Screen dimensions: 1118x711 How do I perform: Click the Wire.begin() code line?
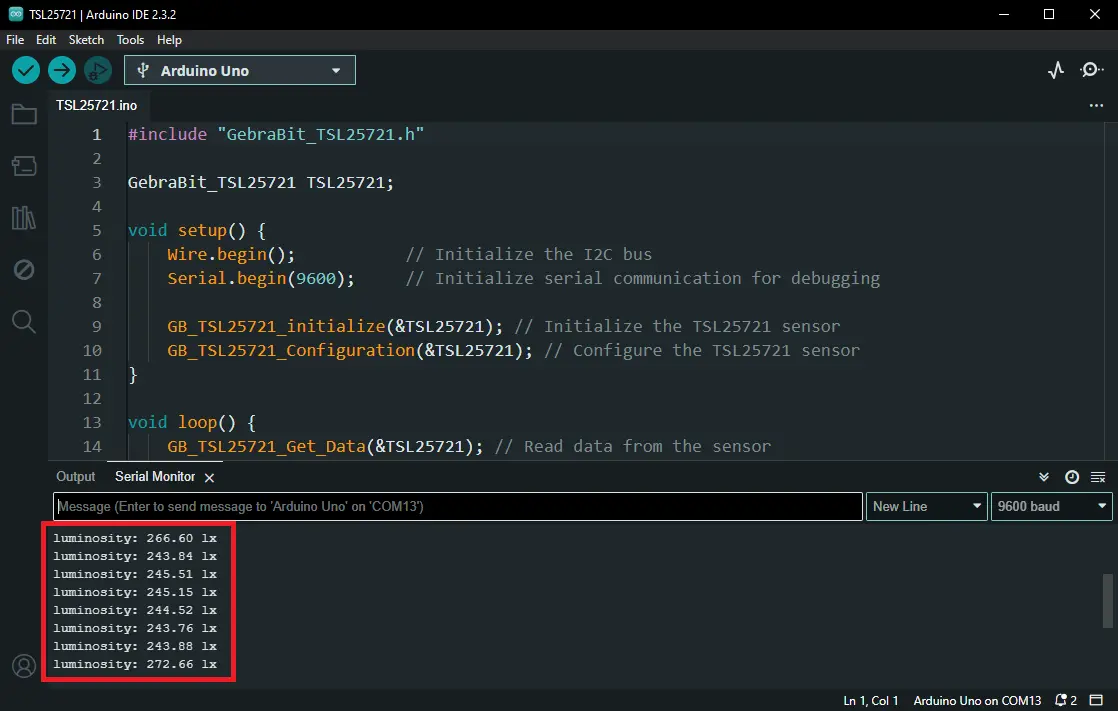point(231,254)
